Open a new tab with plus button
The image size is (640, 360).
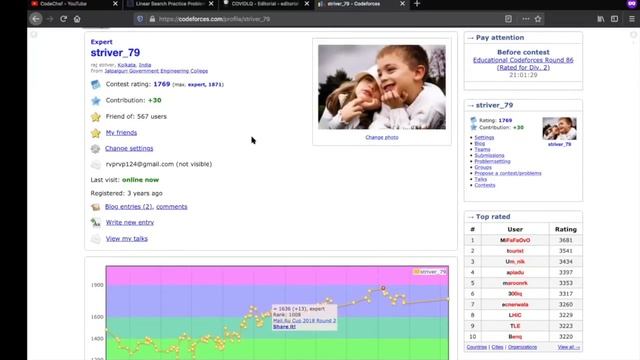pos(417,4)
